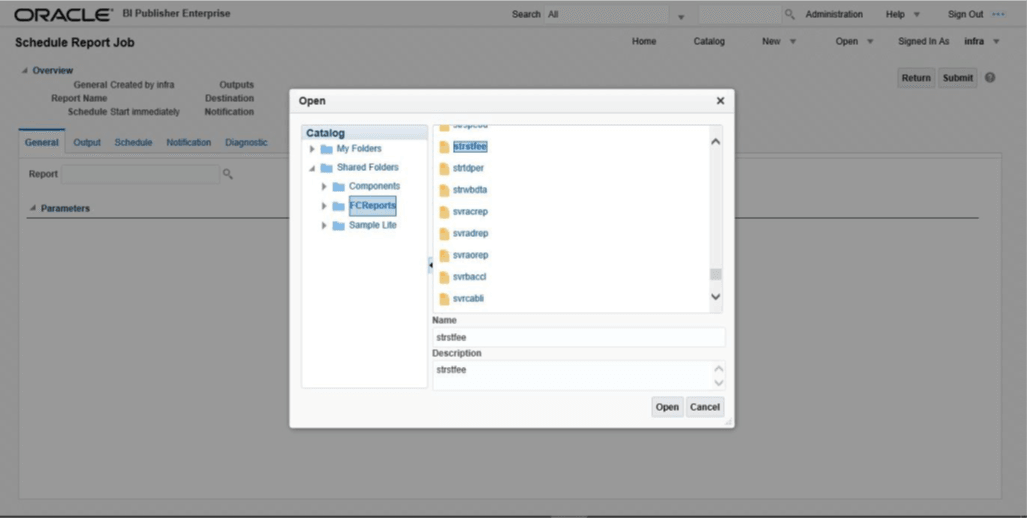Click the svraorep report file icon

(x=444, y=255)
